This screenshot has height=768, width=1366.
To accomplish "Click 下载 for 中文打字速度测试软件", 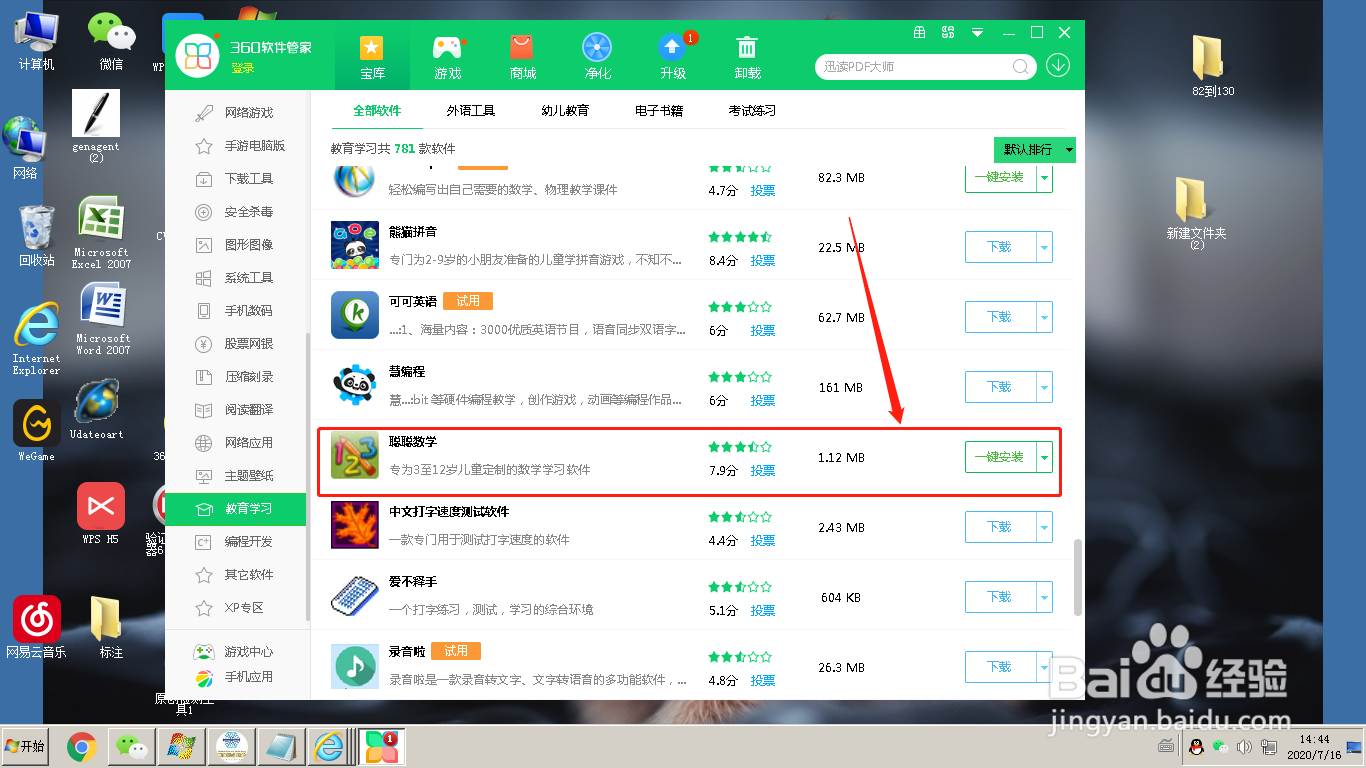I will [x=1000, y=527].
